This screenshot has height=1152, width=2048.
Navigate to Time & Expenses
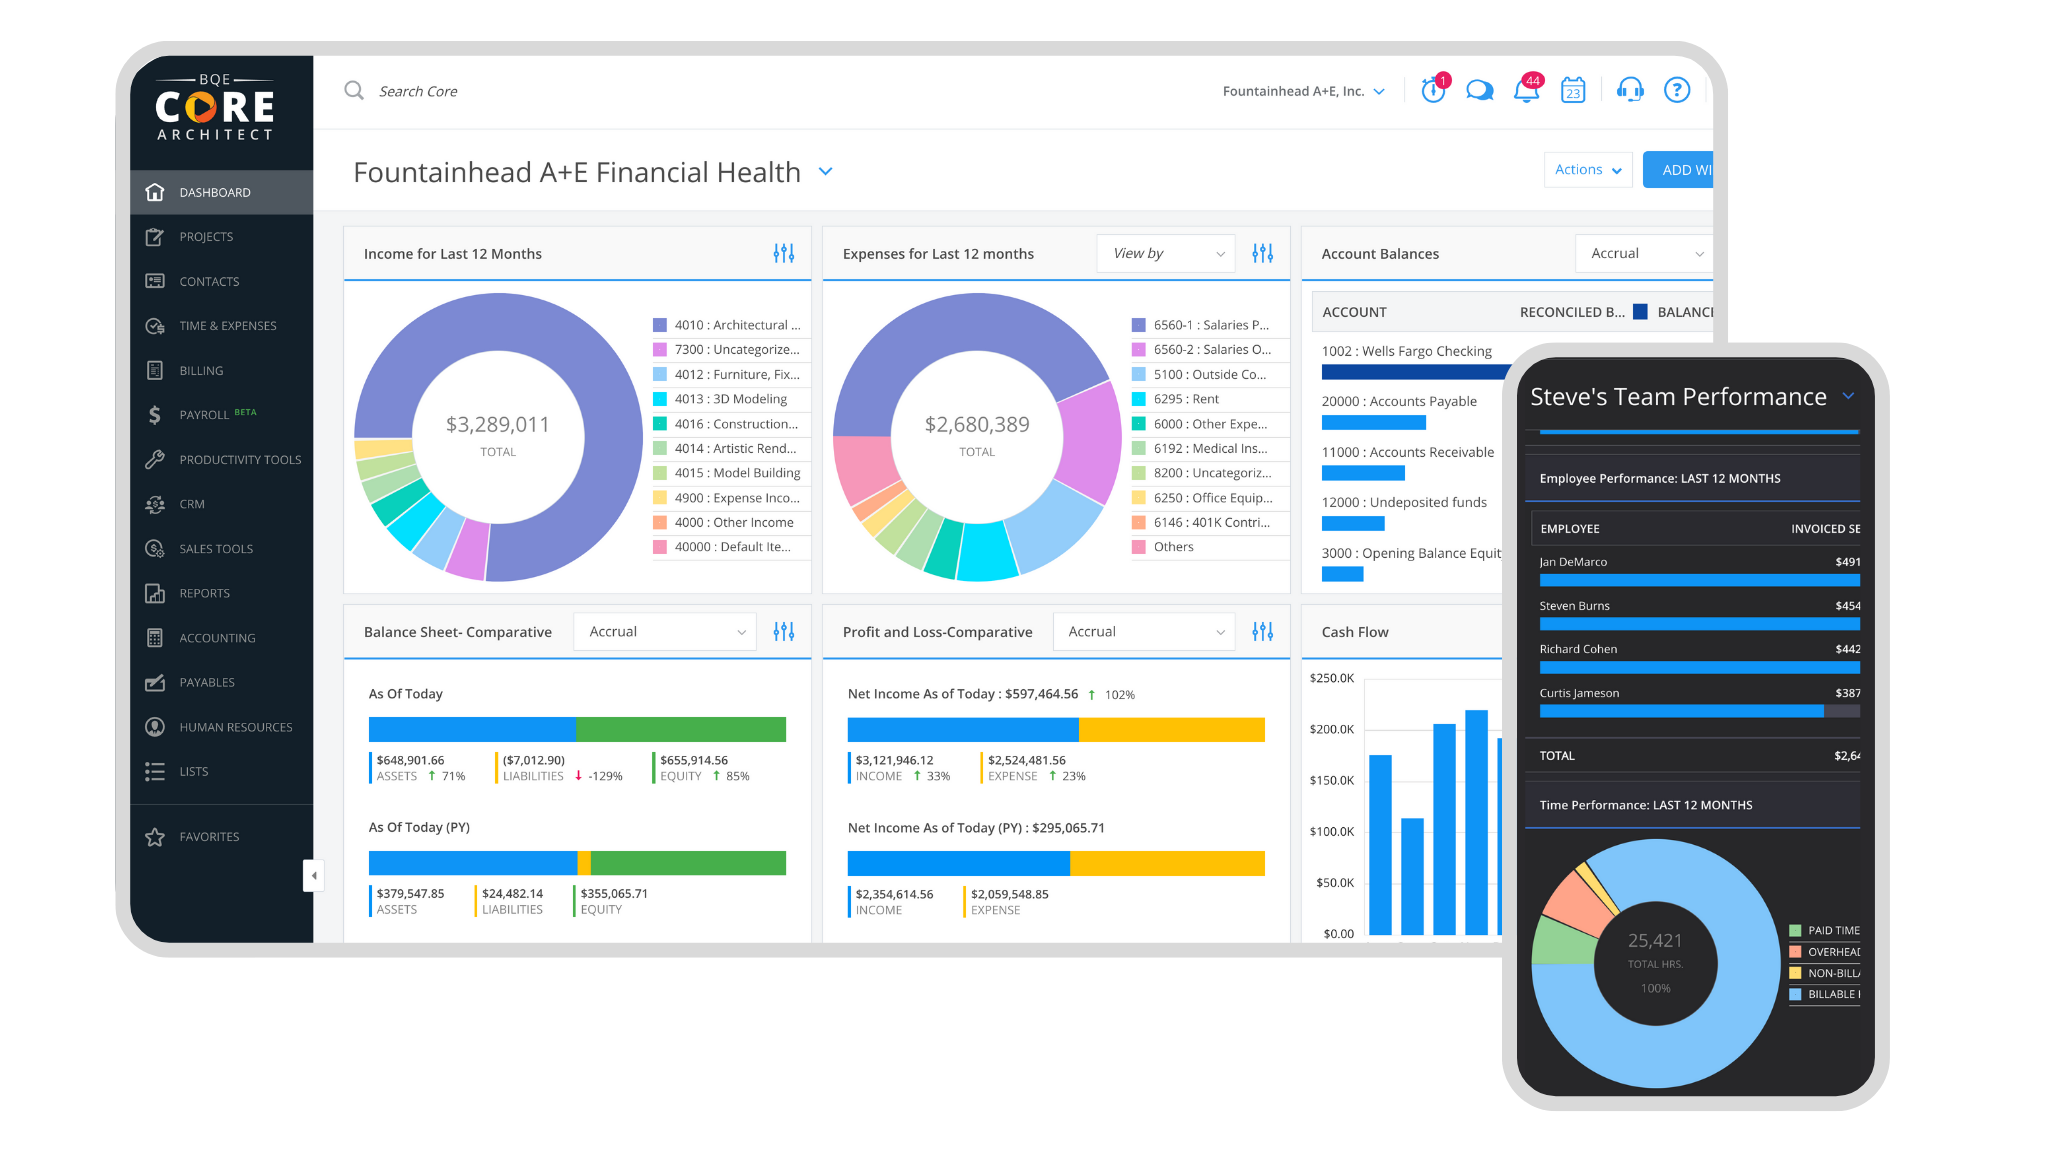225,325
